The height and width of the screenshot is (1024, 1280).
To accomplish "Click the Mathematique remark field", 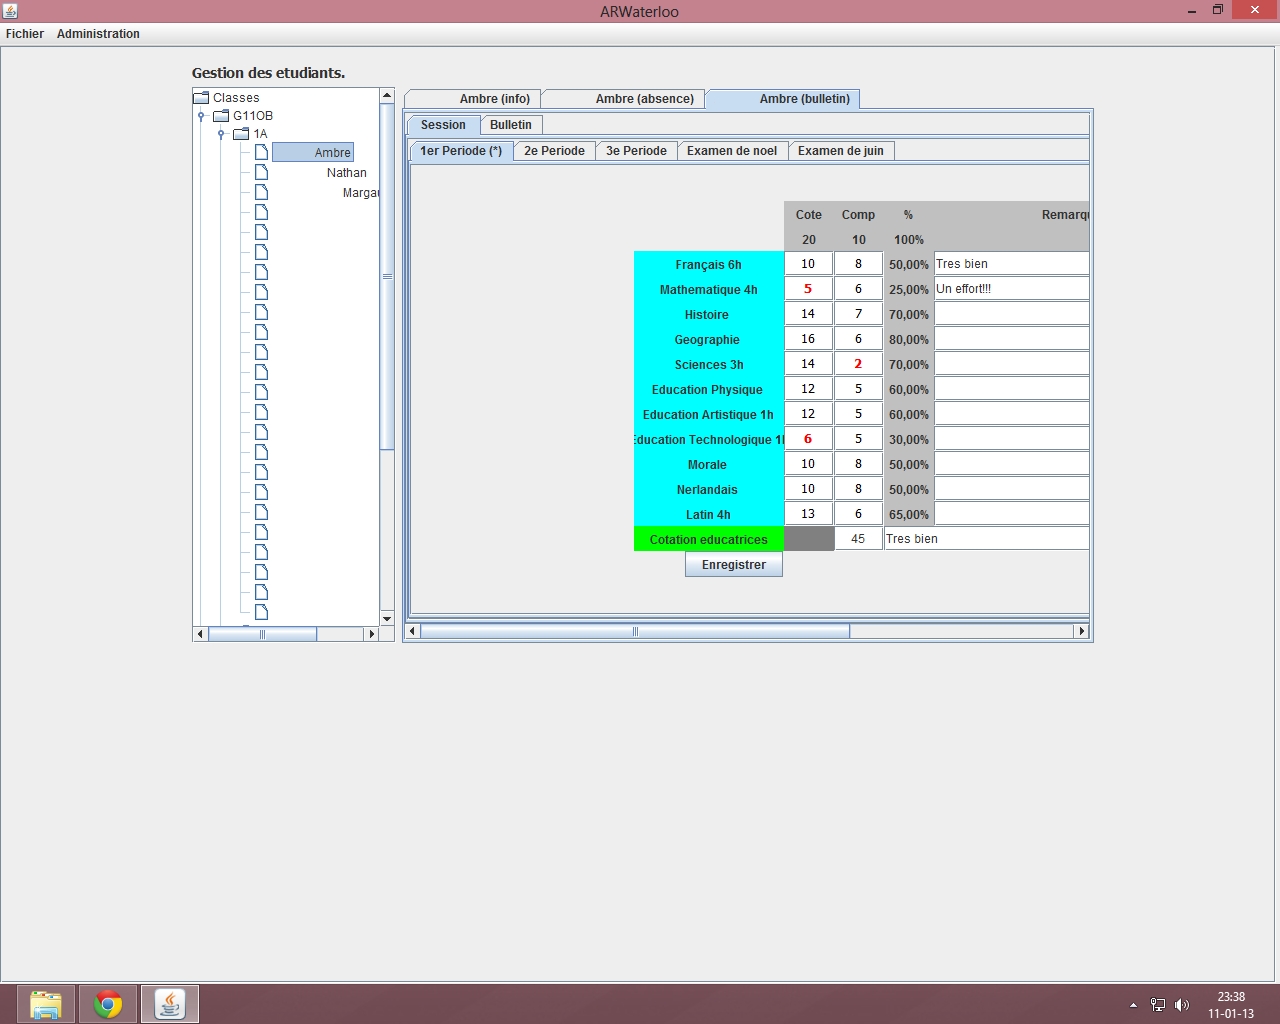I will tap(1010, 289).
